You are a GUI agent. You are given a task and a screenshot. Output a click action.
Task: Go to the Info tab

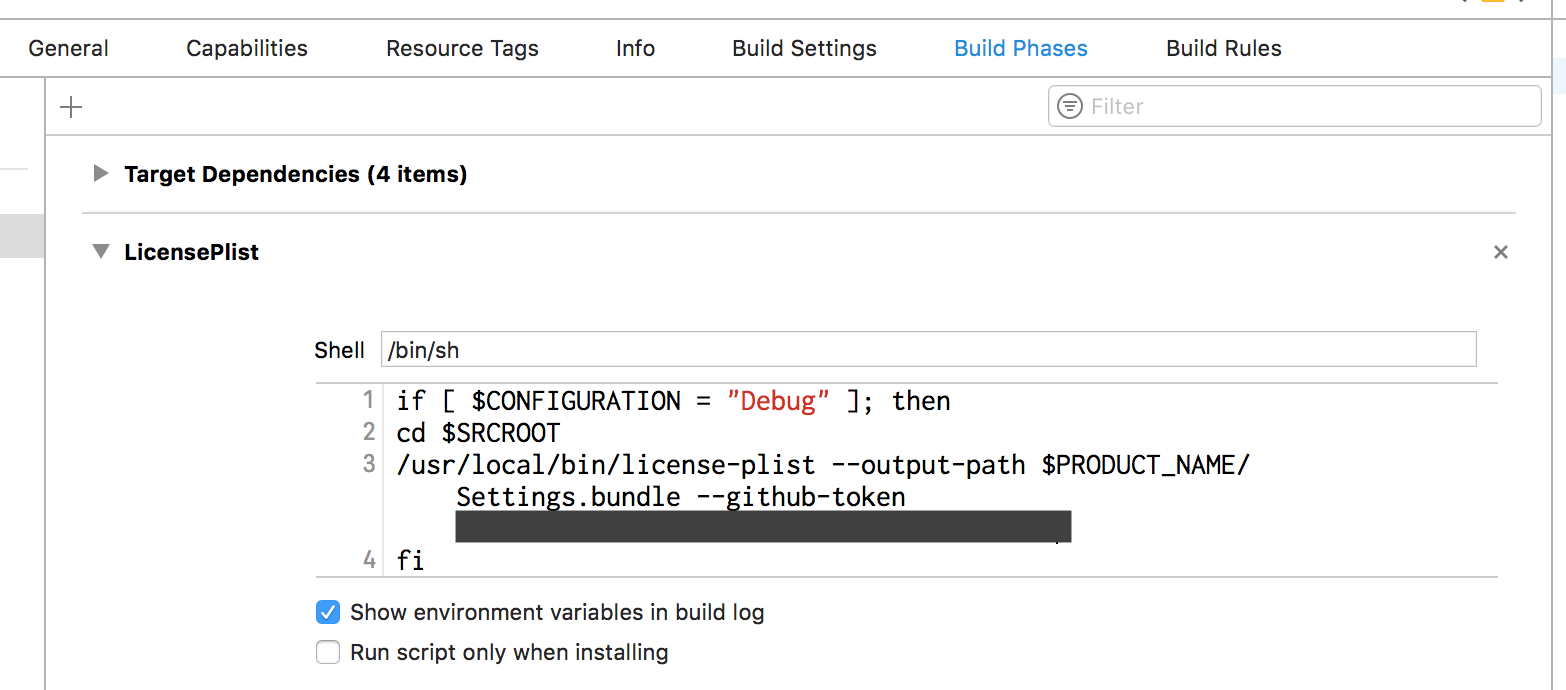click(635, 48)
